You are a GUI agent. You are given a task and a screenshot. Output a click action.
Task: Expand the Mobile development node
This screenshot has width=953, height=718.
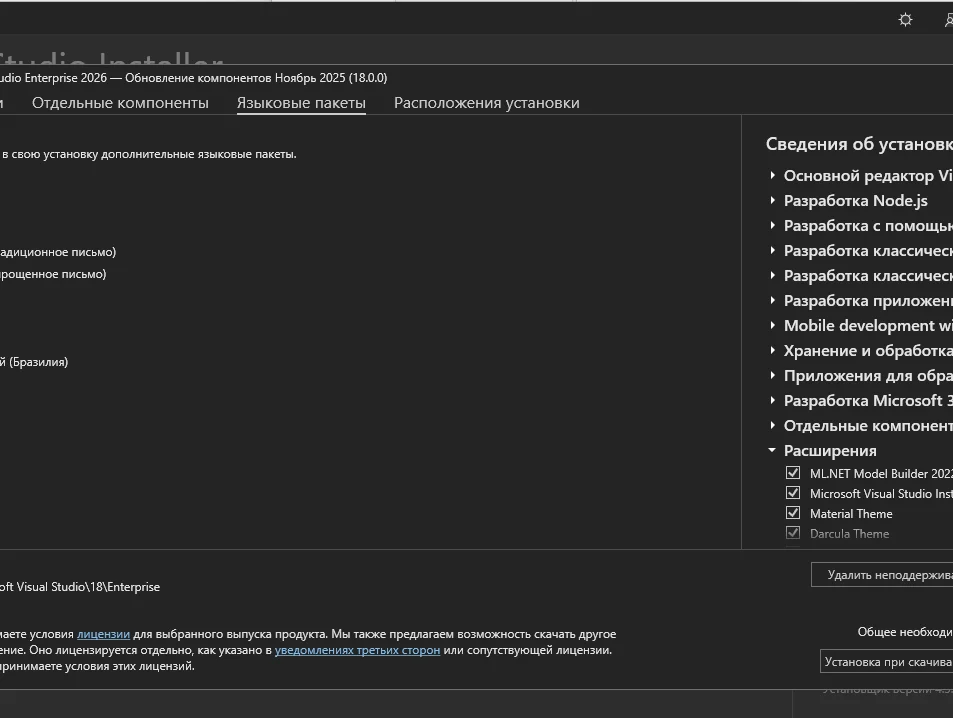pyautogui.click(x=772, y=325)
